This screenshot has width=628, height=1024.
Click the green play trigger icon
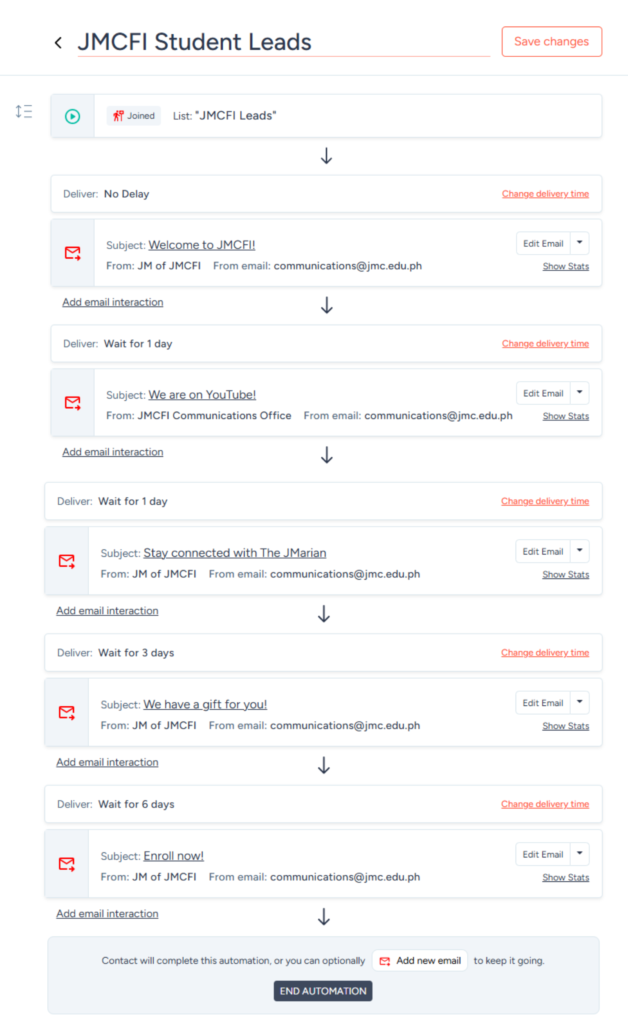(x=72, y=116)
